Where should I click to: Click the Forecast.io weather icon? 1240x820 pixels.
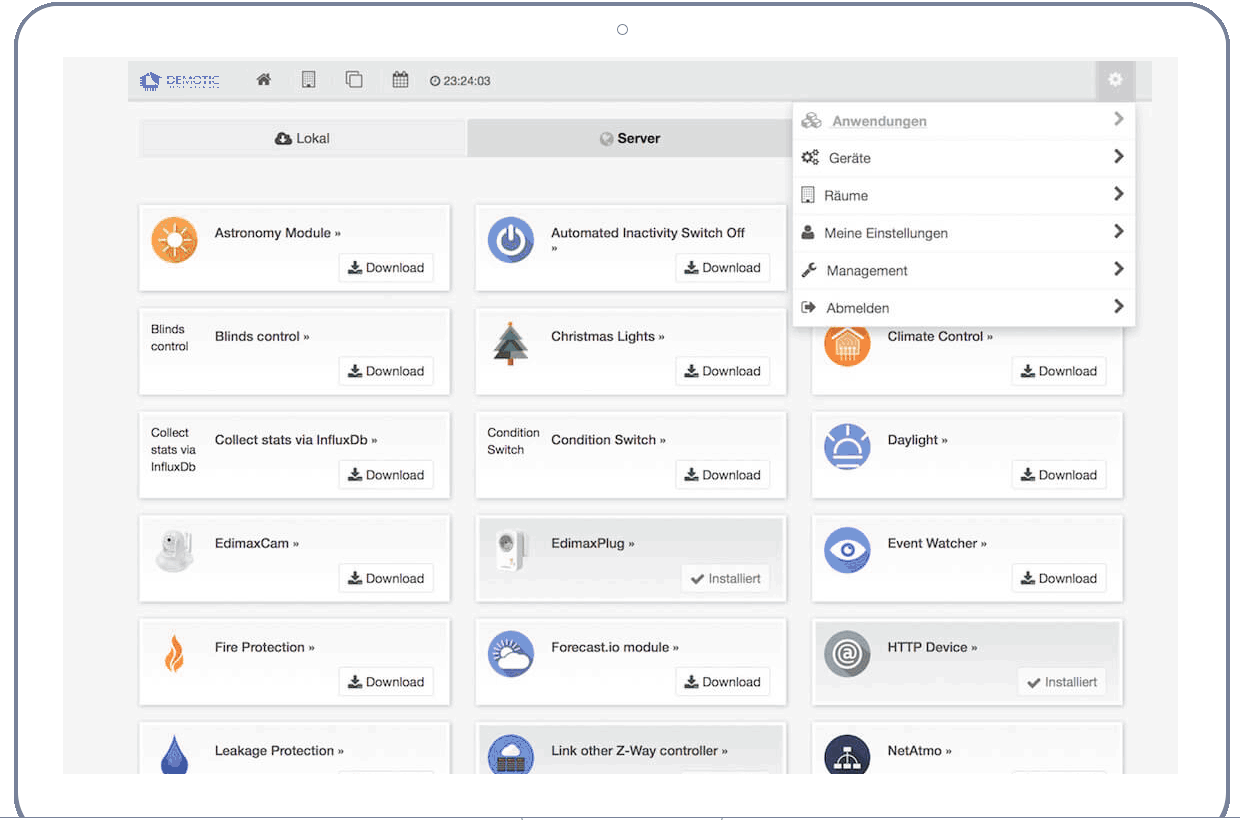point(511,655)
